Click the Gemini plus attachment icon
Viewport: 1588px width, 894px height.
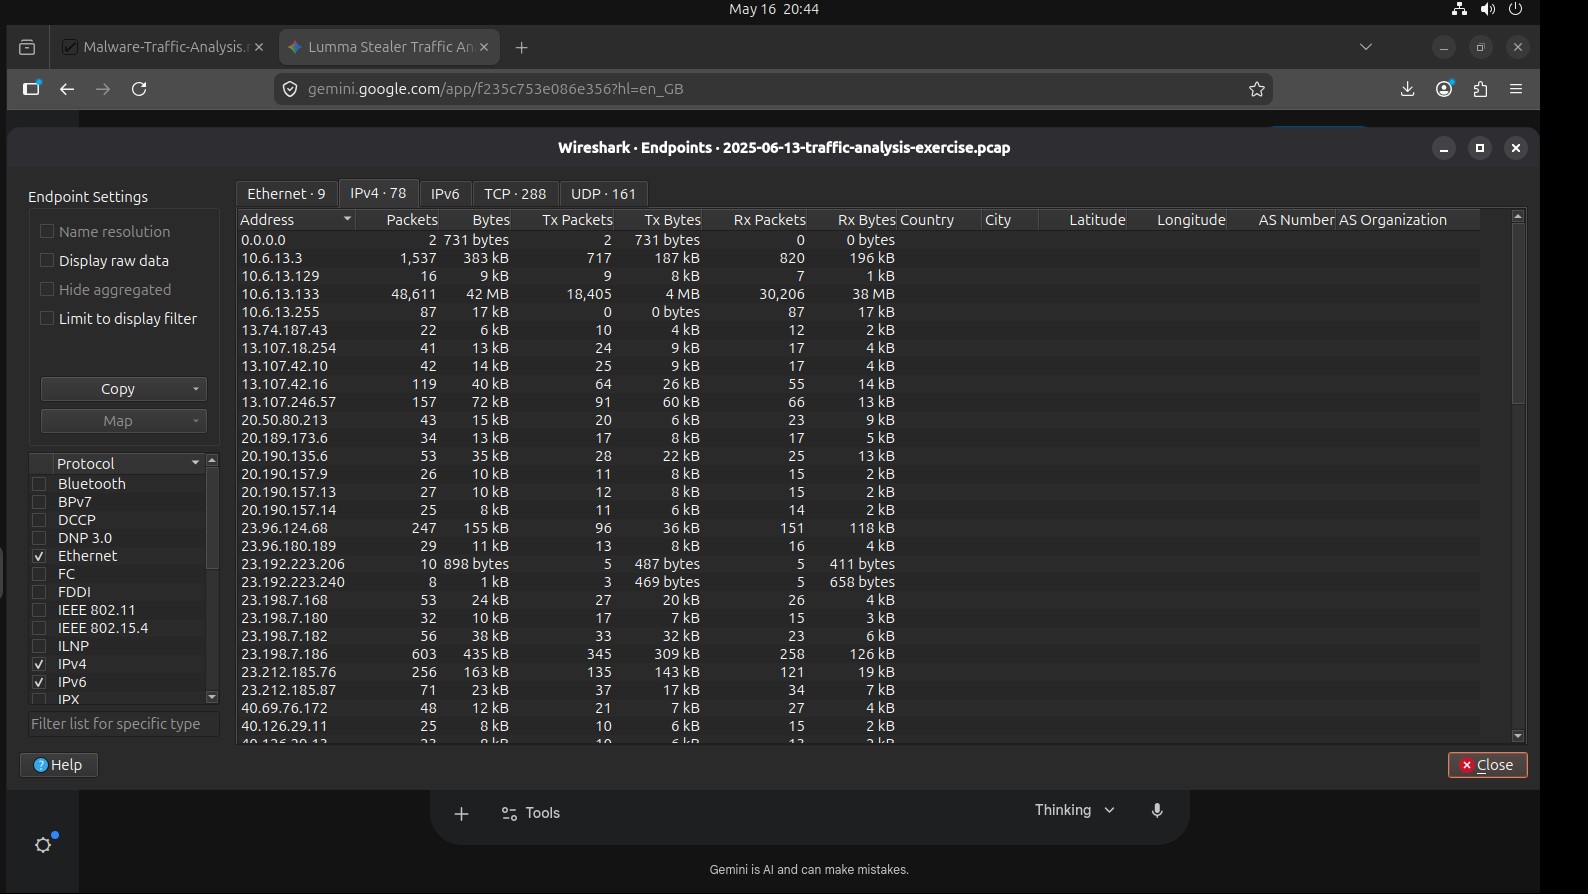click(x=461, y=814)
